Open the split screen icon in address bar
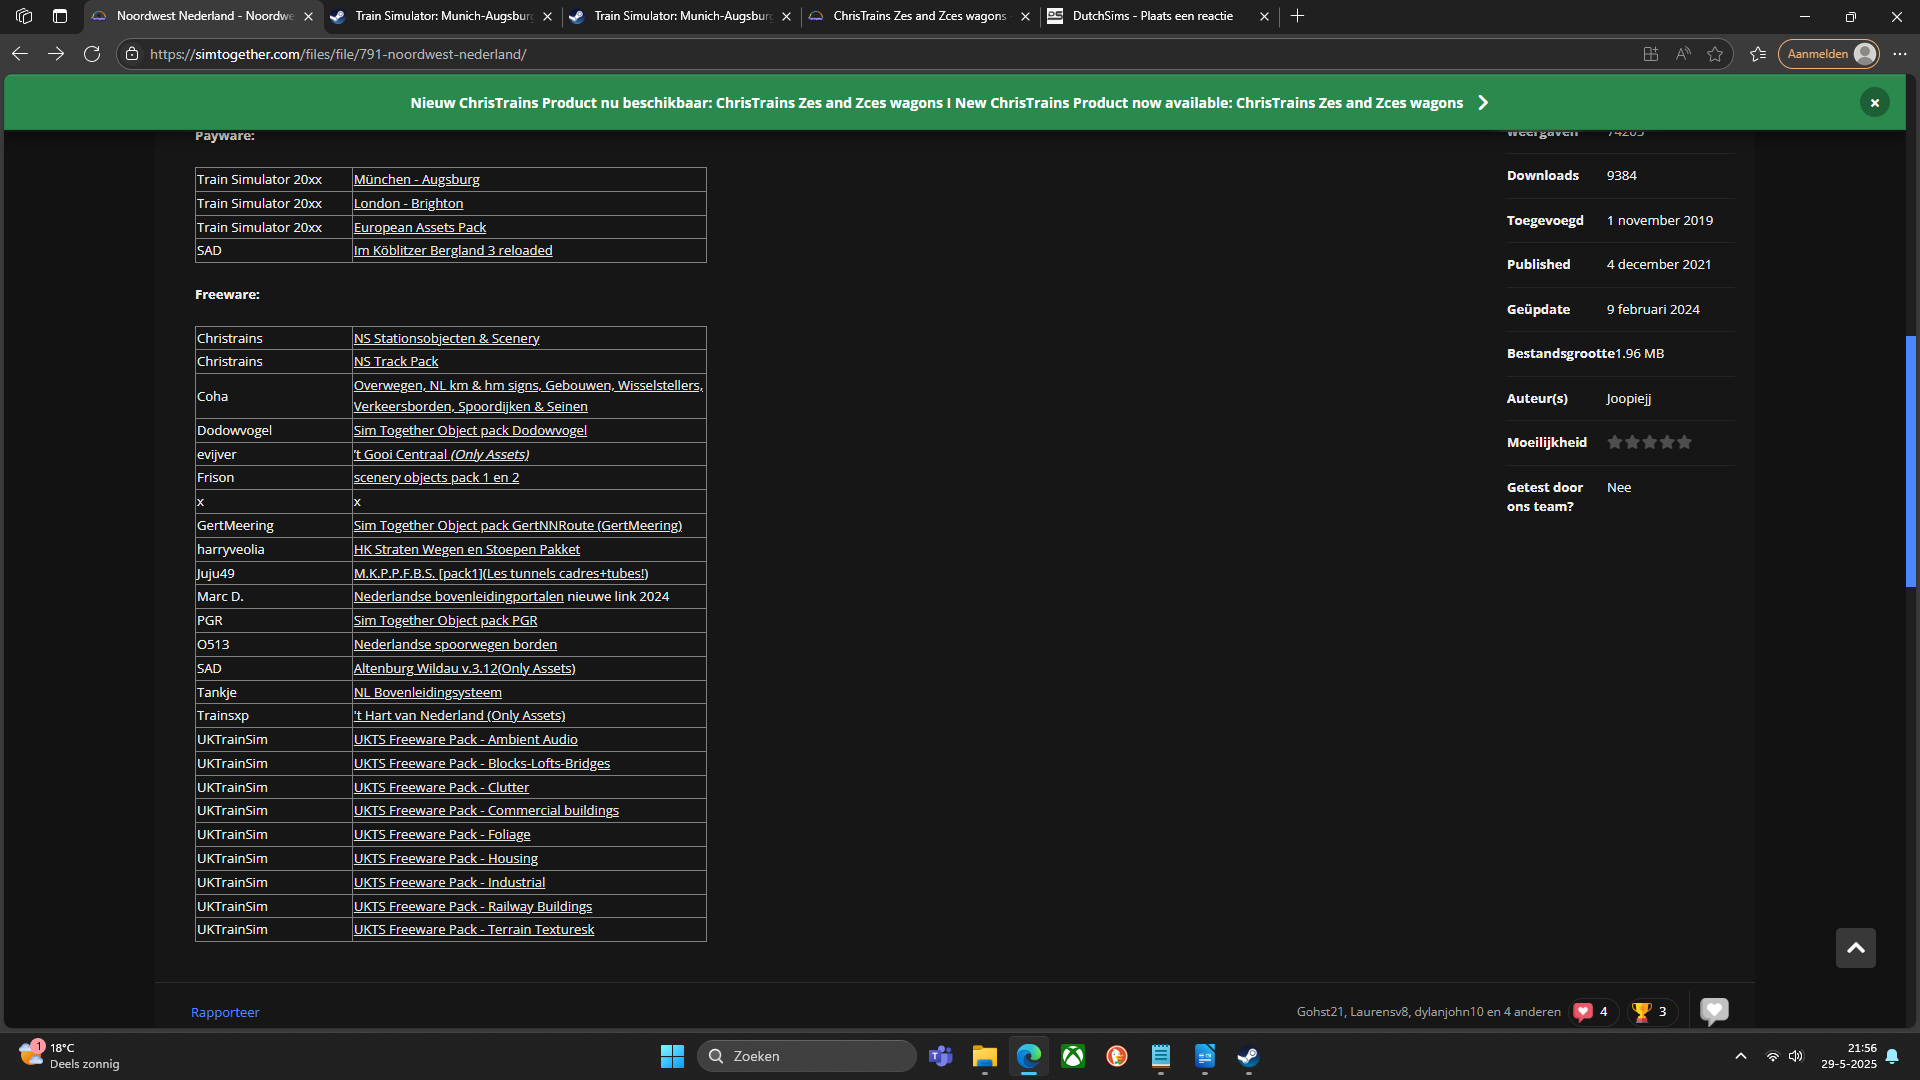The image size is (1920, 1080). coord(1651,54)
